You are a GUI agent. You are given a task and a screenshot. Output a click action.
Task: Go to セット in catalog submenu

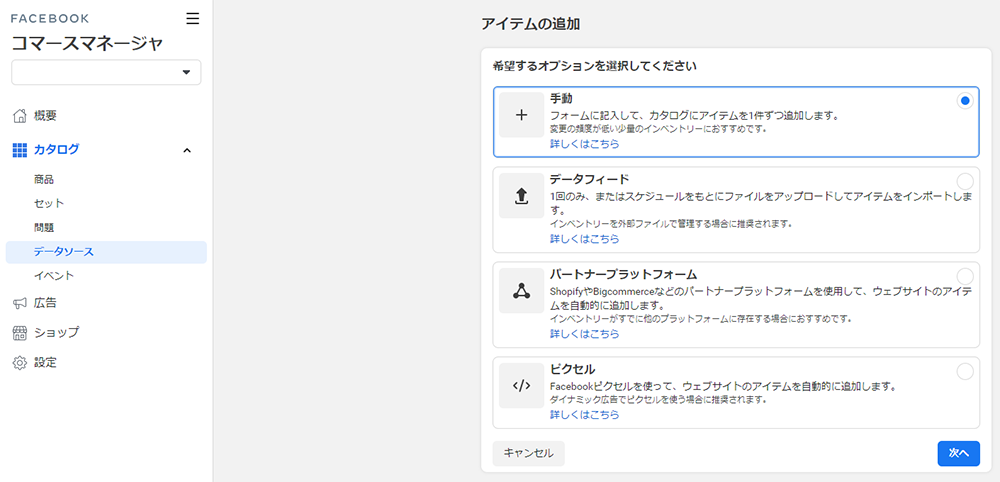[x=49, y=204]
